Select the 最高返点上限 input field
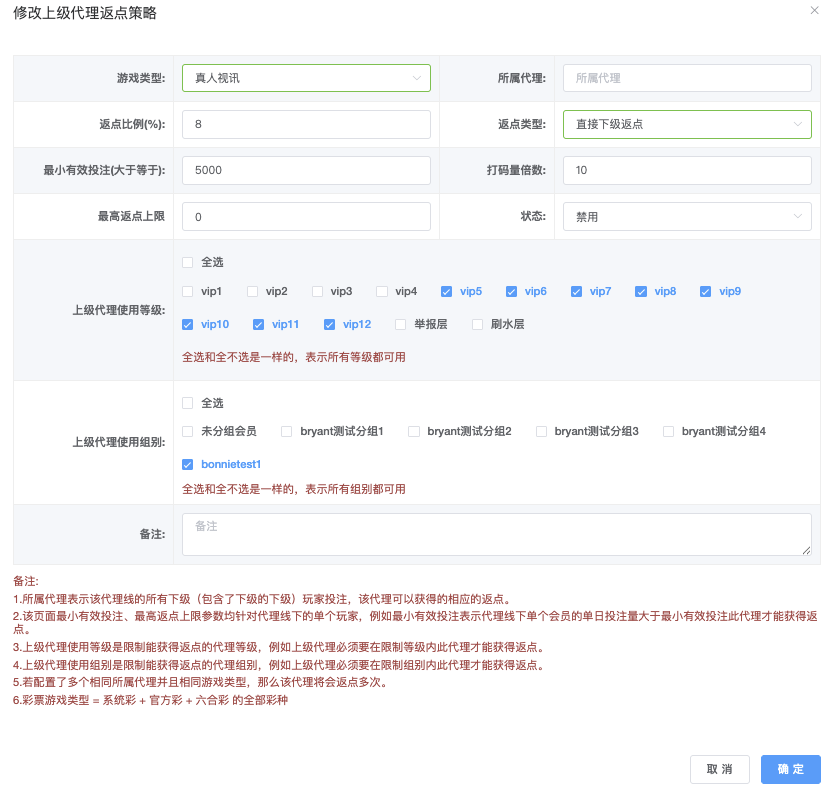This screenshot has height=788, width=829. click(x=306, y=216)
